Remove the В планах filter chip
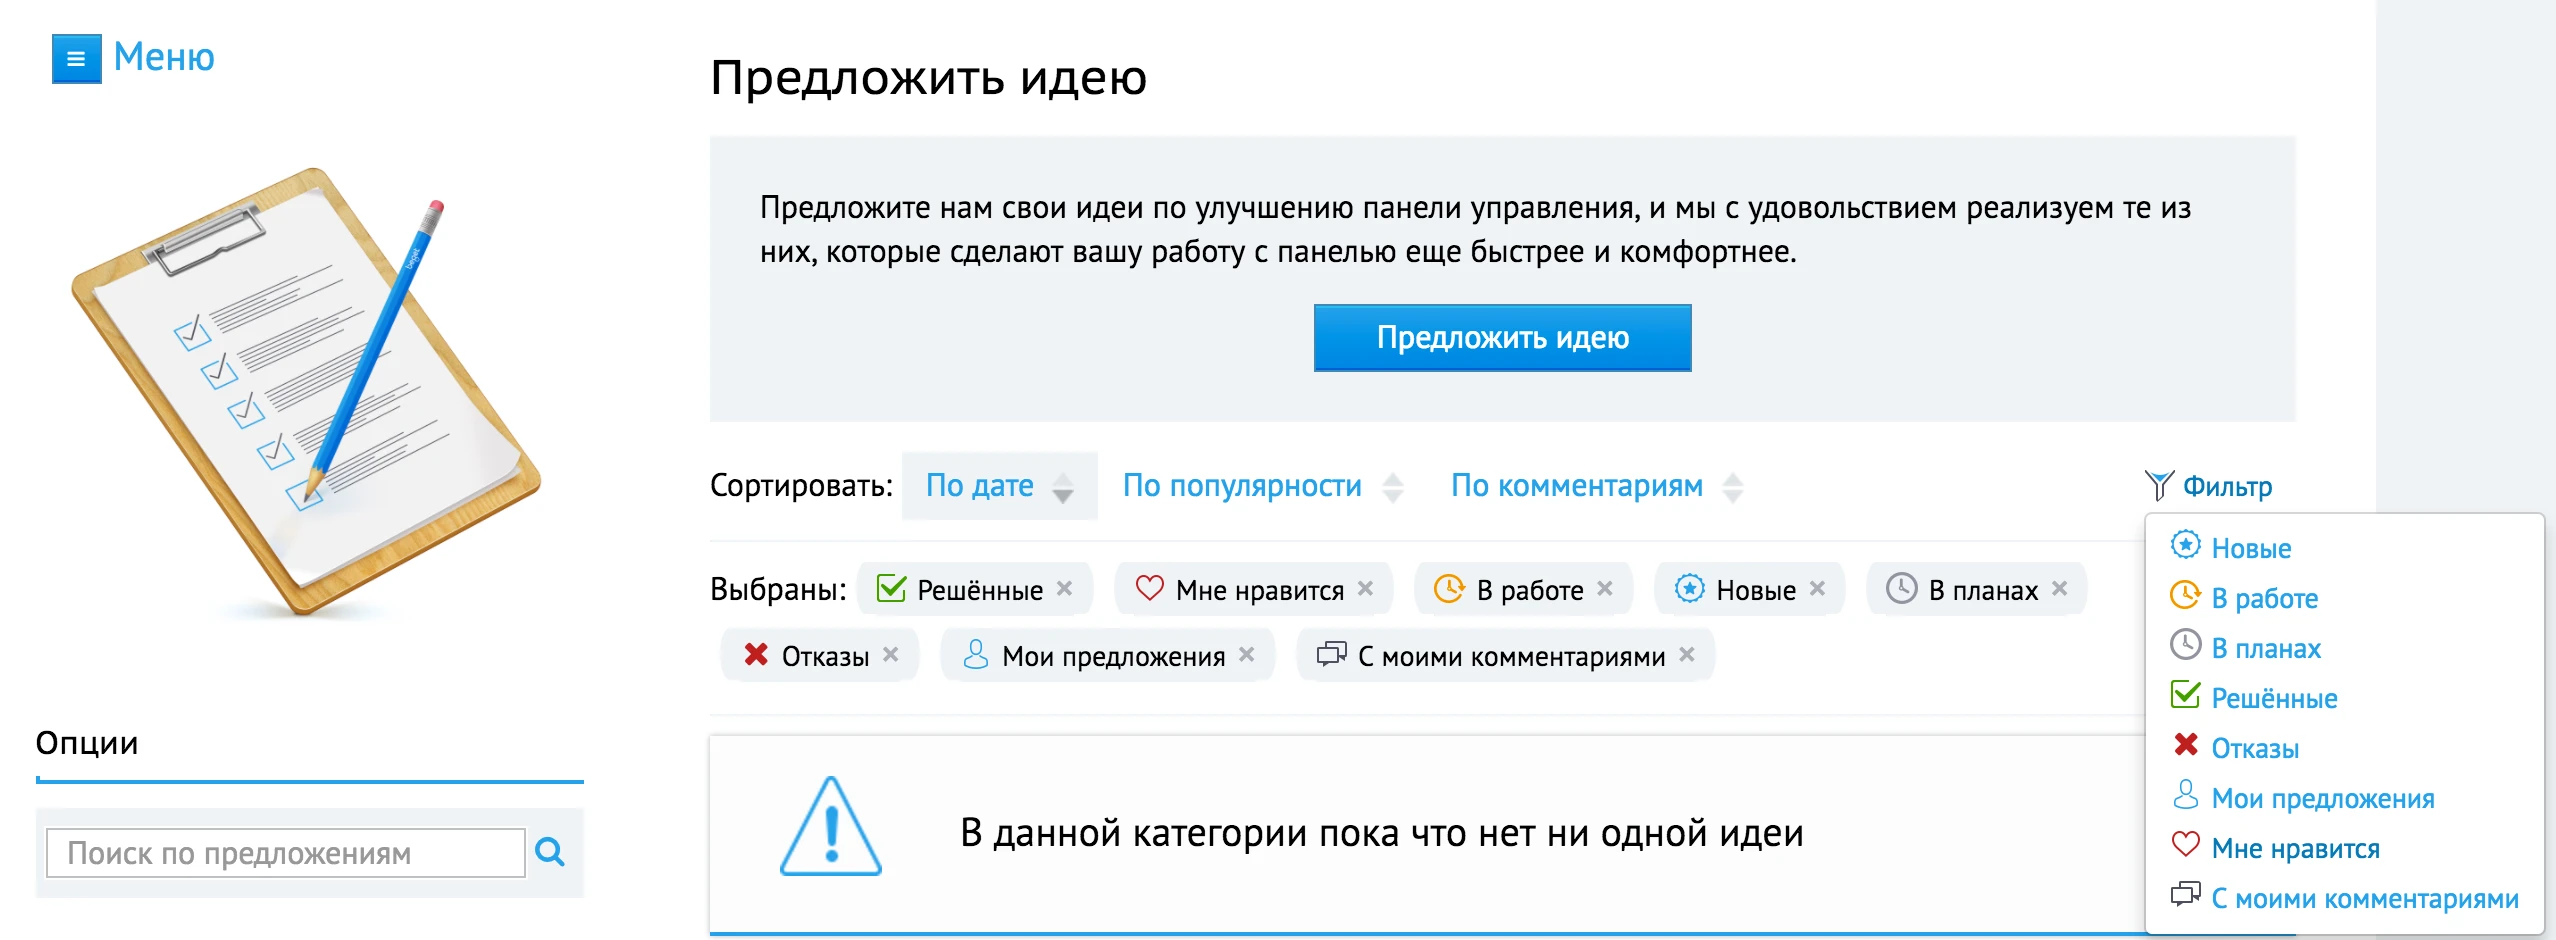The height and width of the screenshot is (940, 2556). (x=2058, y=589)
